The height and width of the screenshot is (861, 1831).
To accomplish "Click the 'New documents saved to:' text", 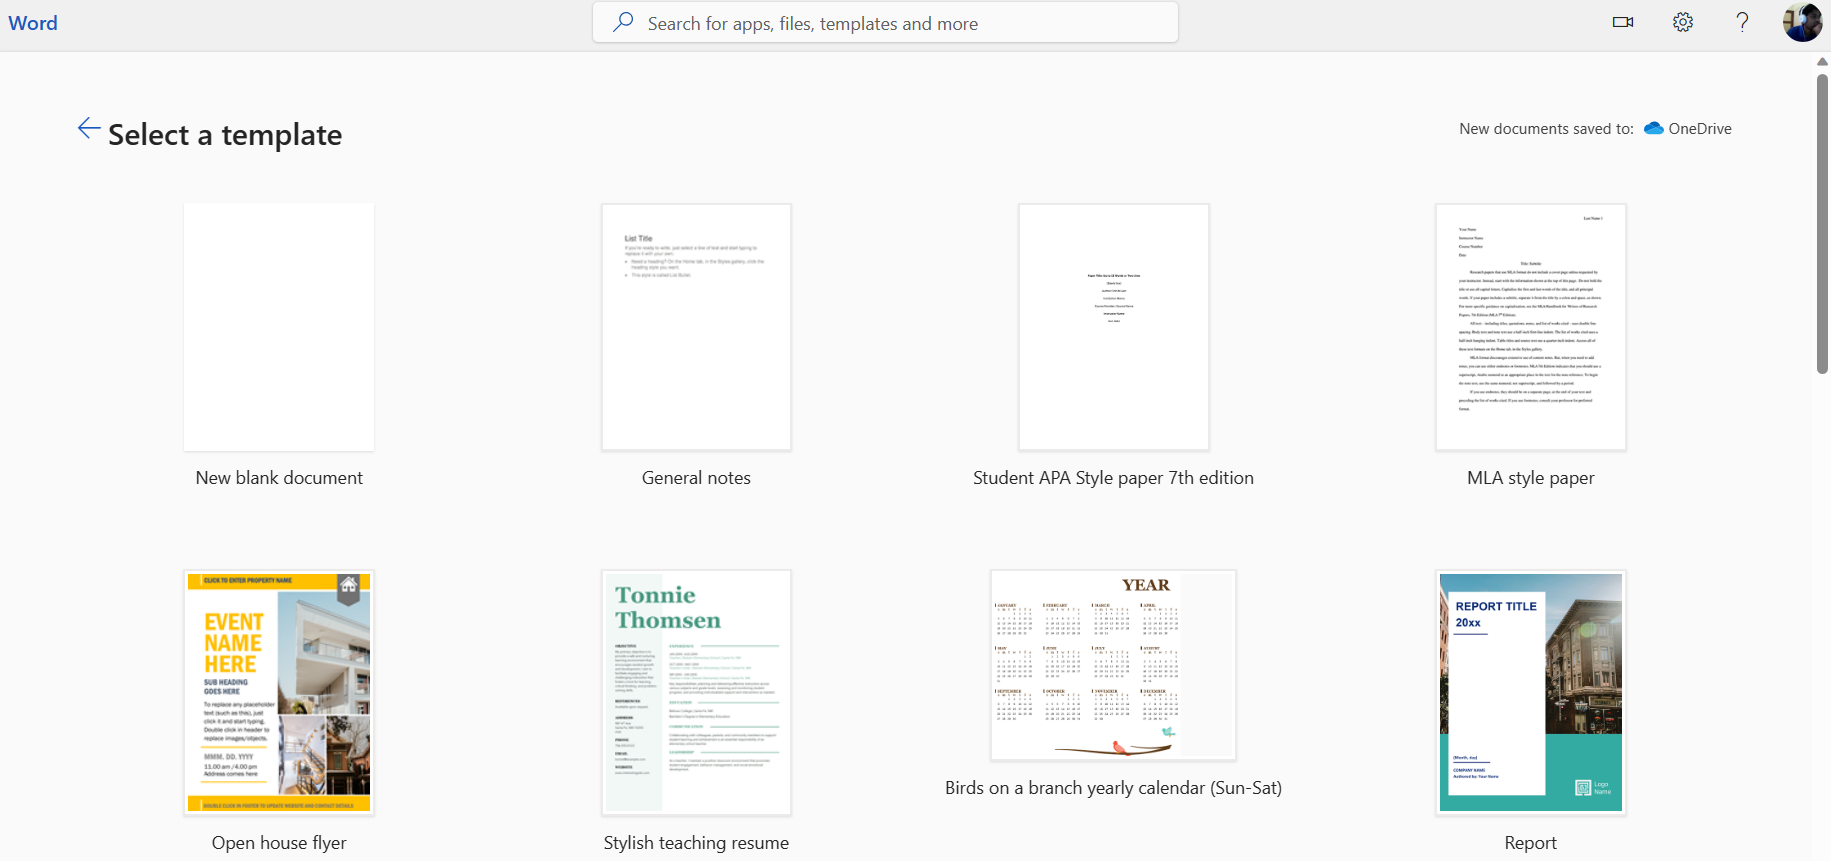I will coord(1546,129).
